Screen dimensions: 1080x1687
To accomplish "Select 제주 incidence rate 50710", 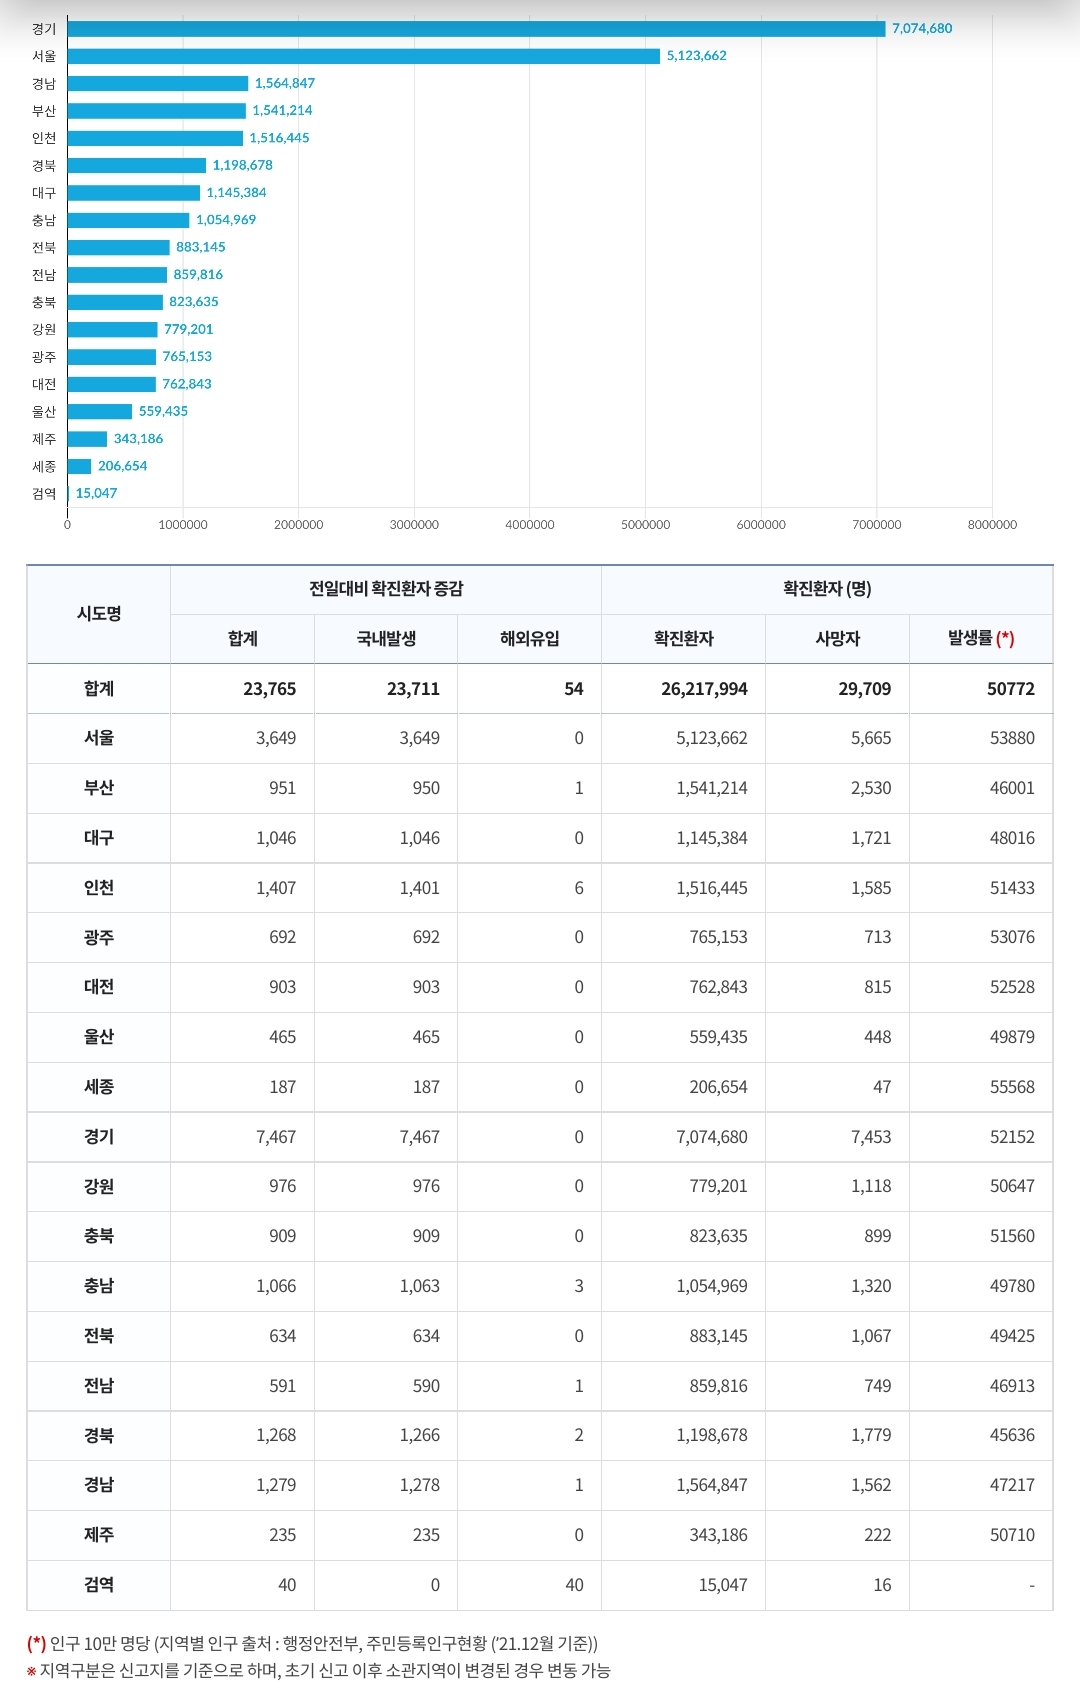I will tap(1012, 1535).
